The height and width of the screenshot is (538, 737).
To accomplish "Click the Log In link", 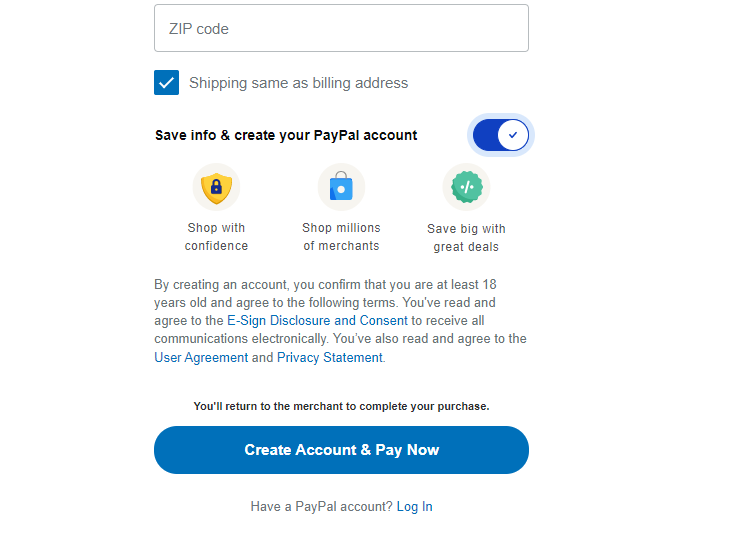I will 415,507.
